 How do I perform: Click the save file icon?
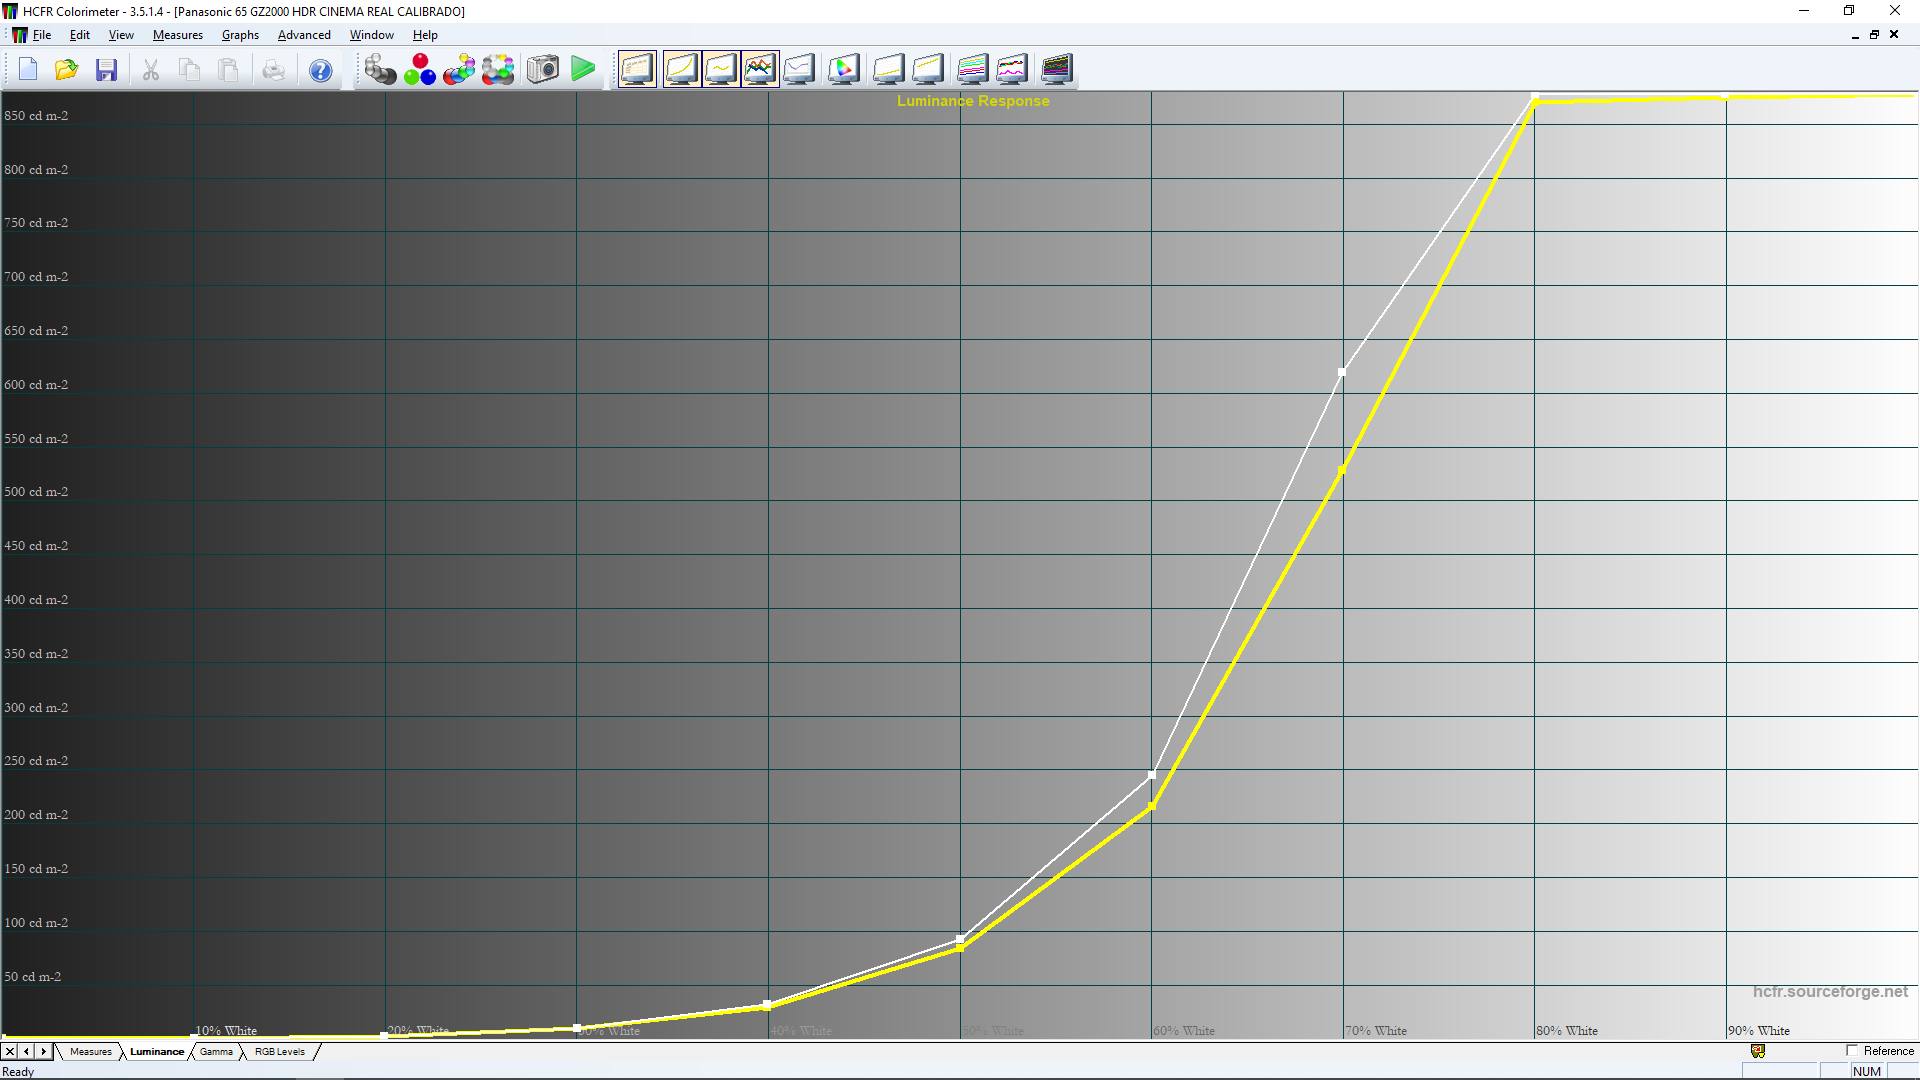107,69
